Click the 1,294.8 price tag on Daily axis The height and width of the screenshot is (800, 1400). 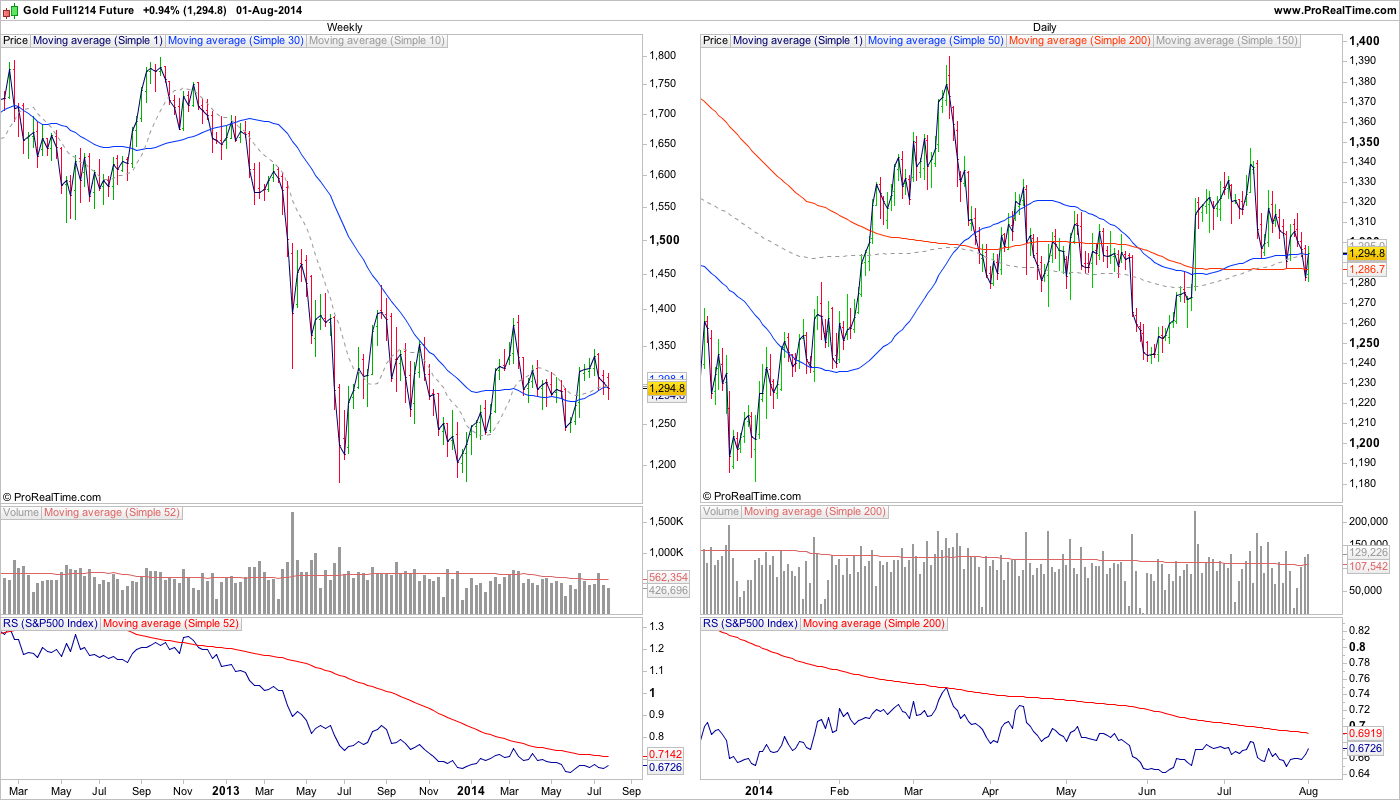click(1366, 254)
